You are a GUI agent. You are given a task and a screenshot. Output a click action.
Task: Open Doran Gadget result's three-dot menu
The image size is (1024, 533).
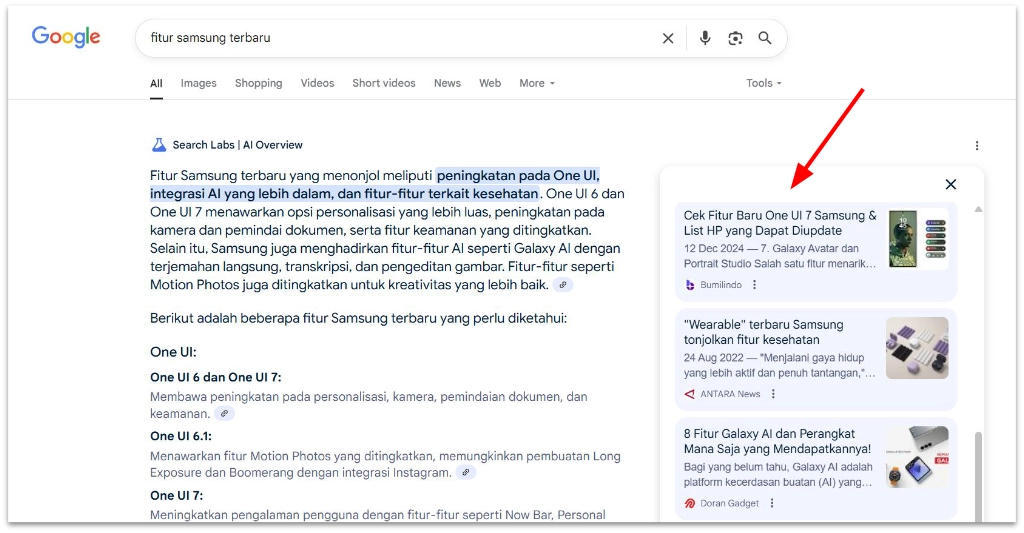(x=771, y=503)
